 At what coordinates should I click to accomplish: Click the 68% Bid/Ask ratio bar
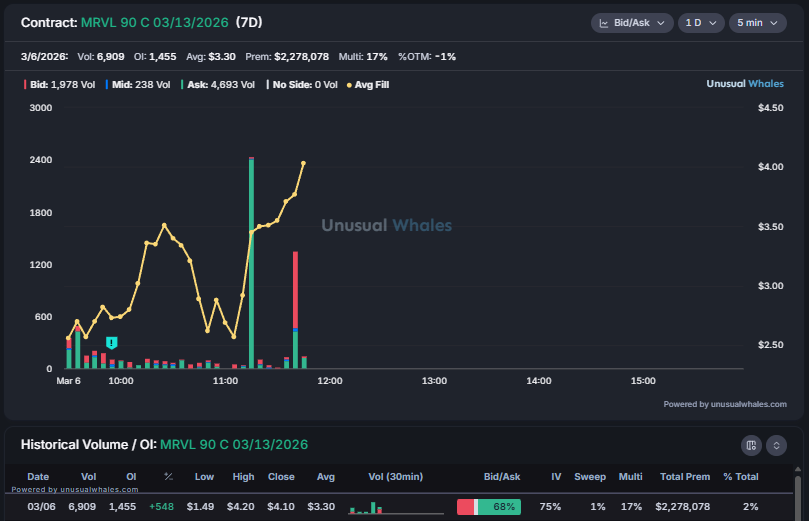point(489,507)
